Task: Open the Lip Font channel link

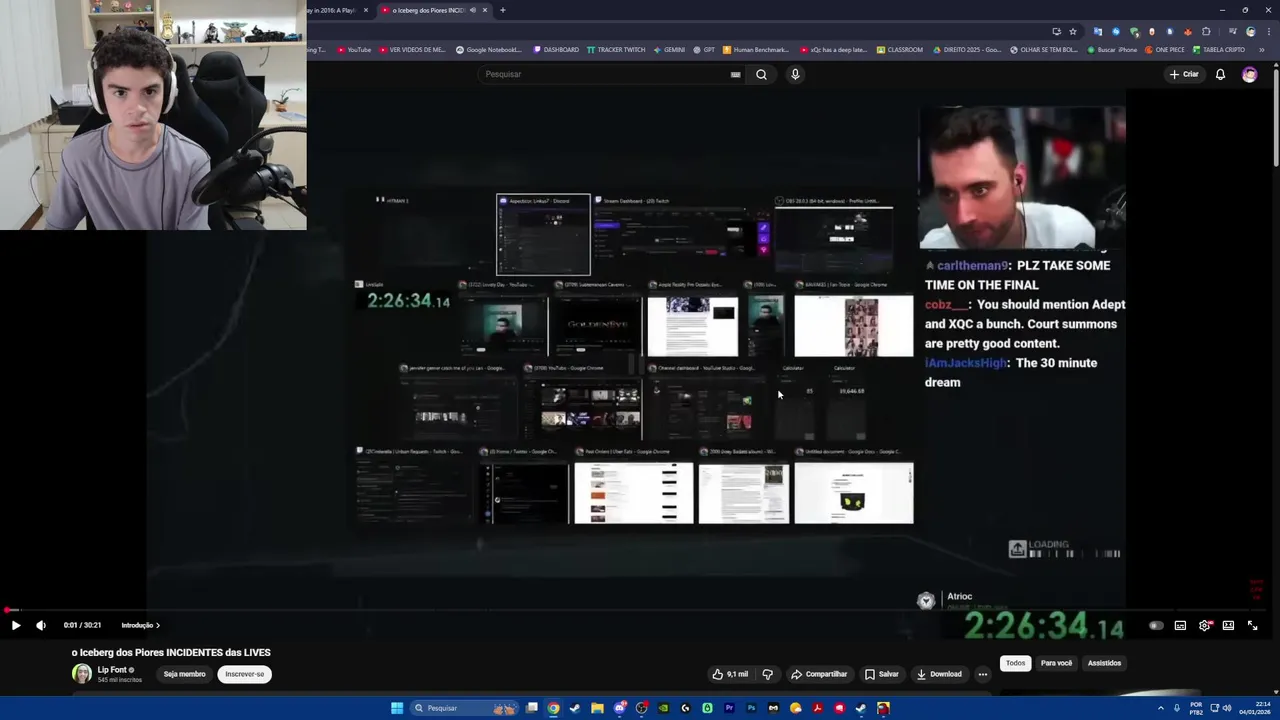Action: pos(112,670)
